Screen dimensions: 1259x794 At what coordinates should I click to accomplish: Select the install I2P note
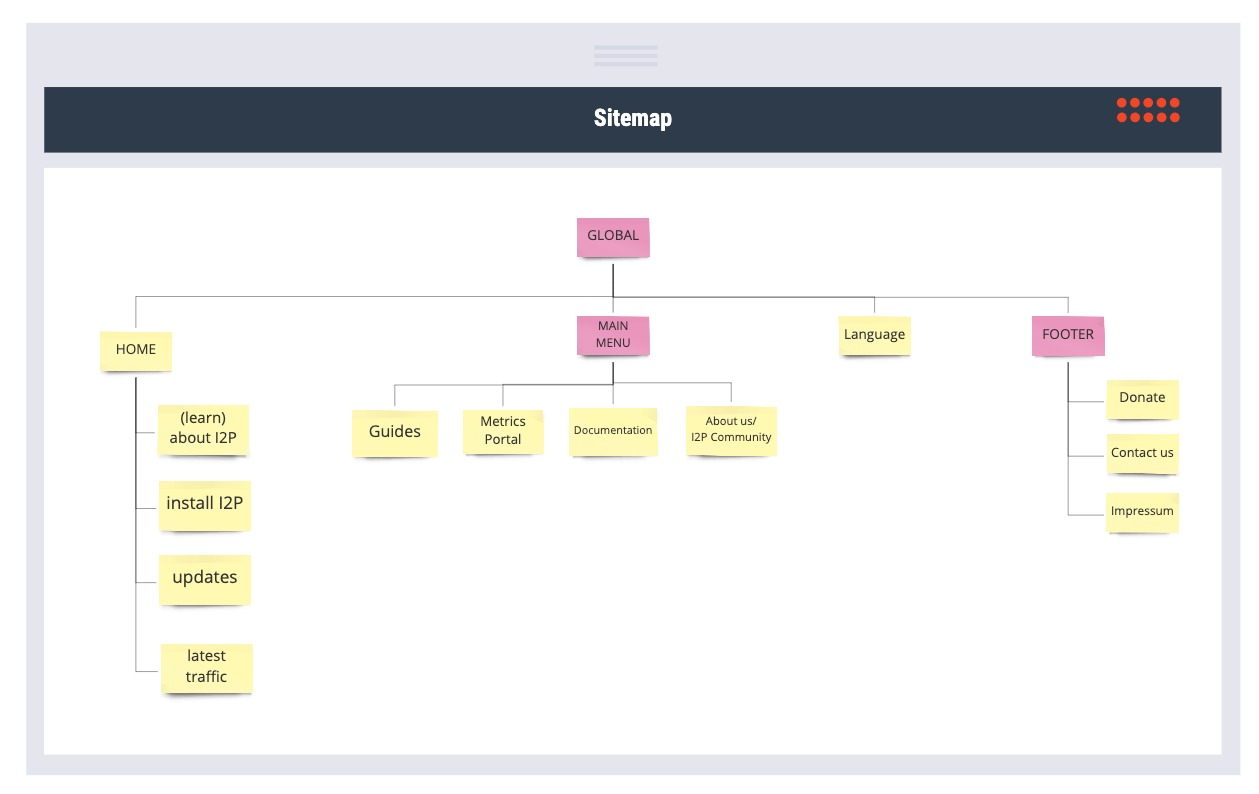tap(205, 504)
